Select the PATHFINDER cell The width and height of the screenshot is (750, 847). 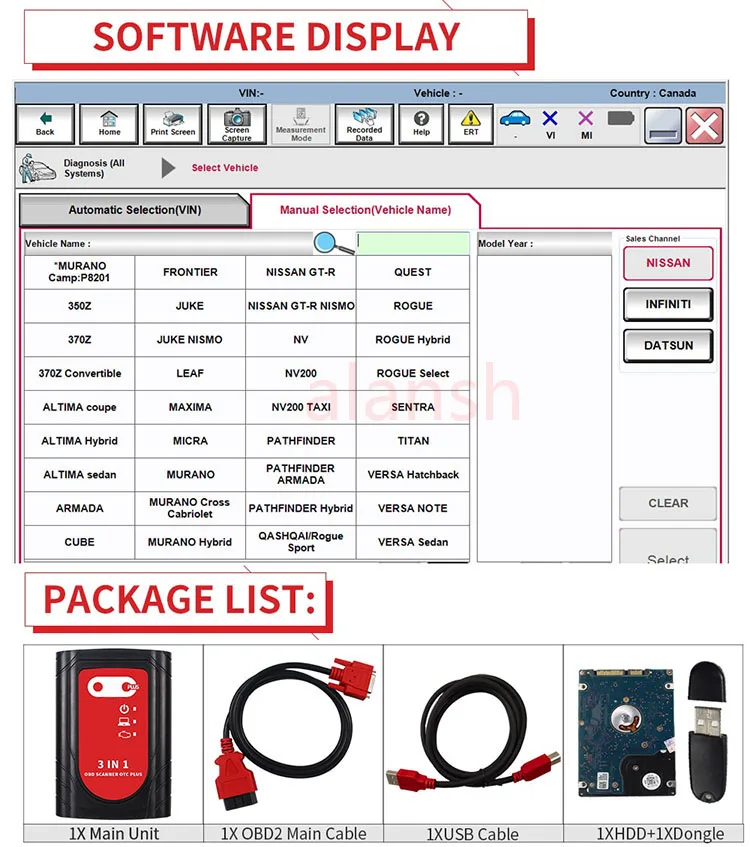click(x=301, y=441)
